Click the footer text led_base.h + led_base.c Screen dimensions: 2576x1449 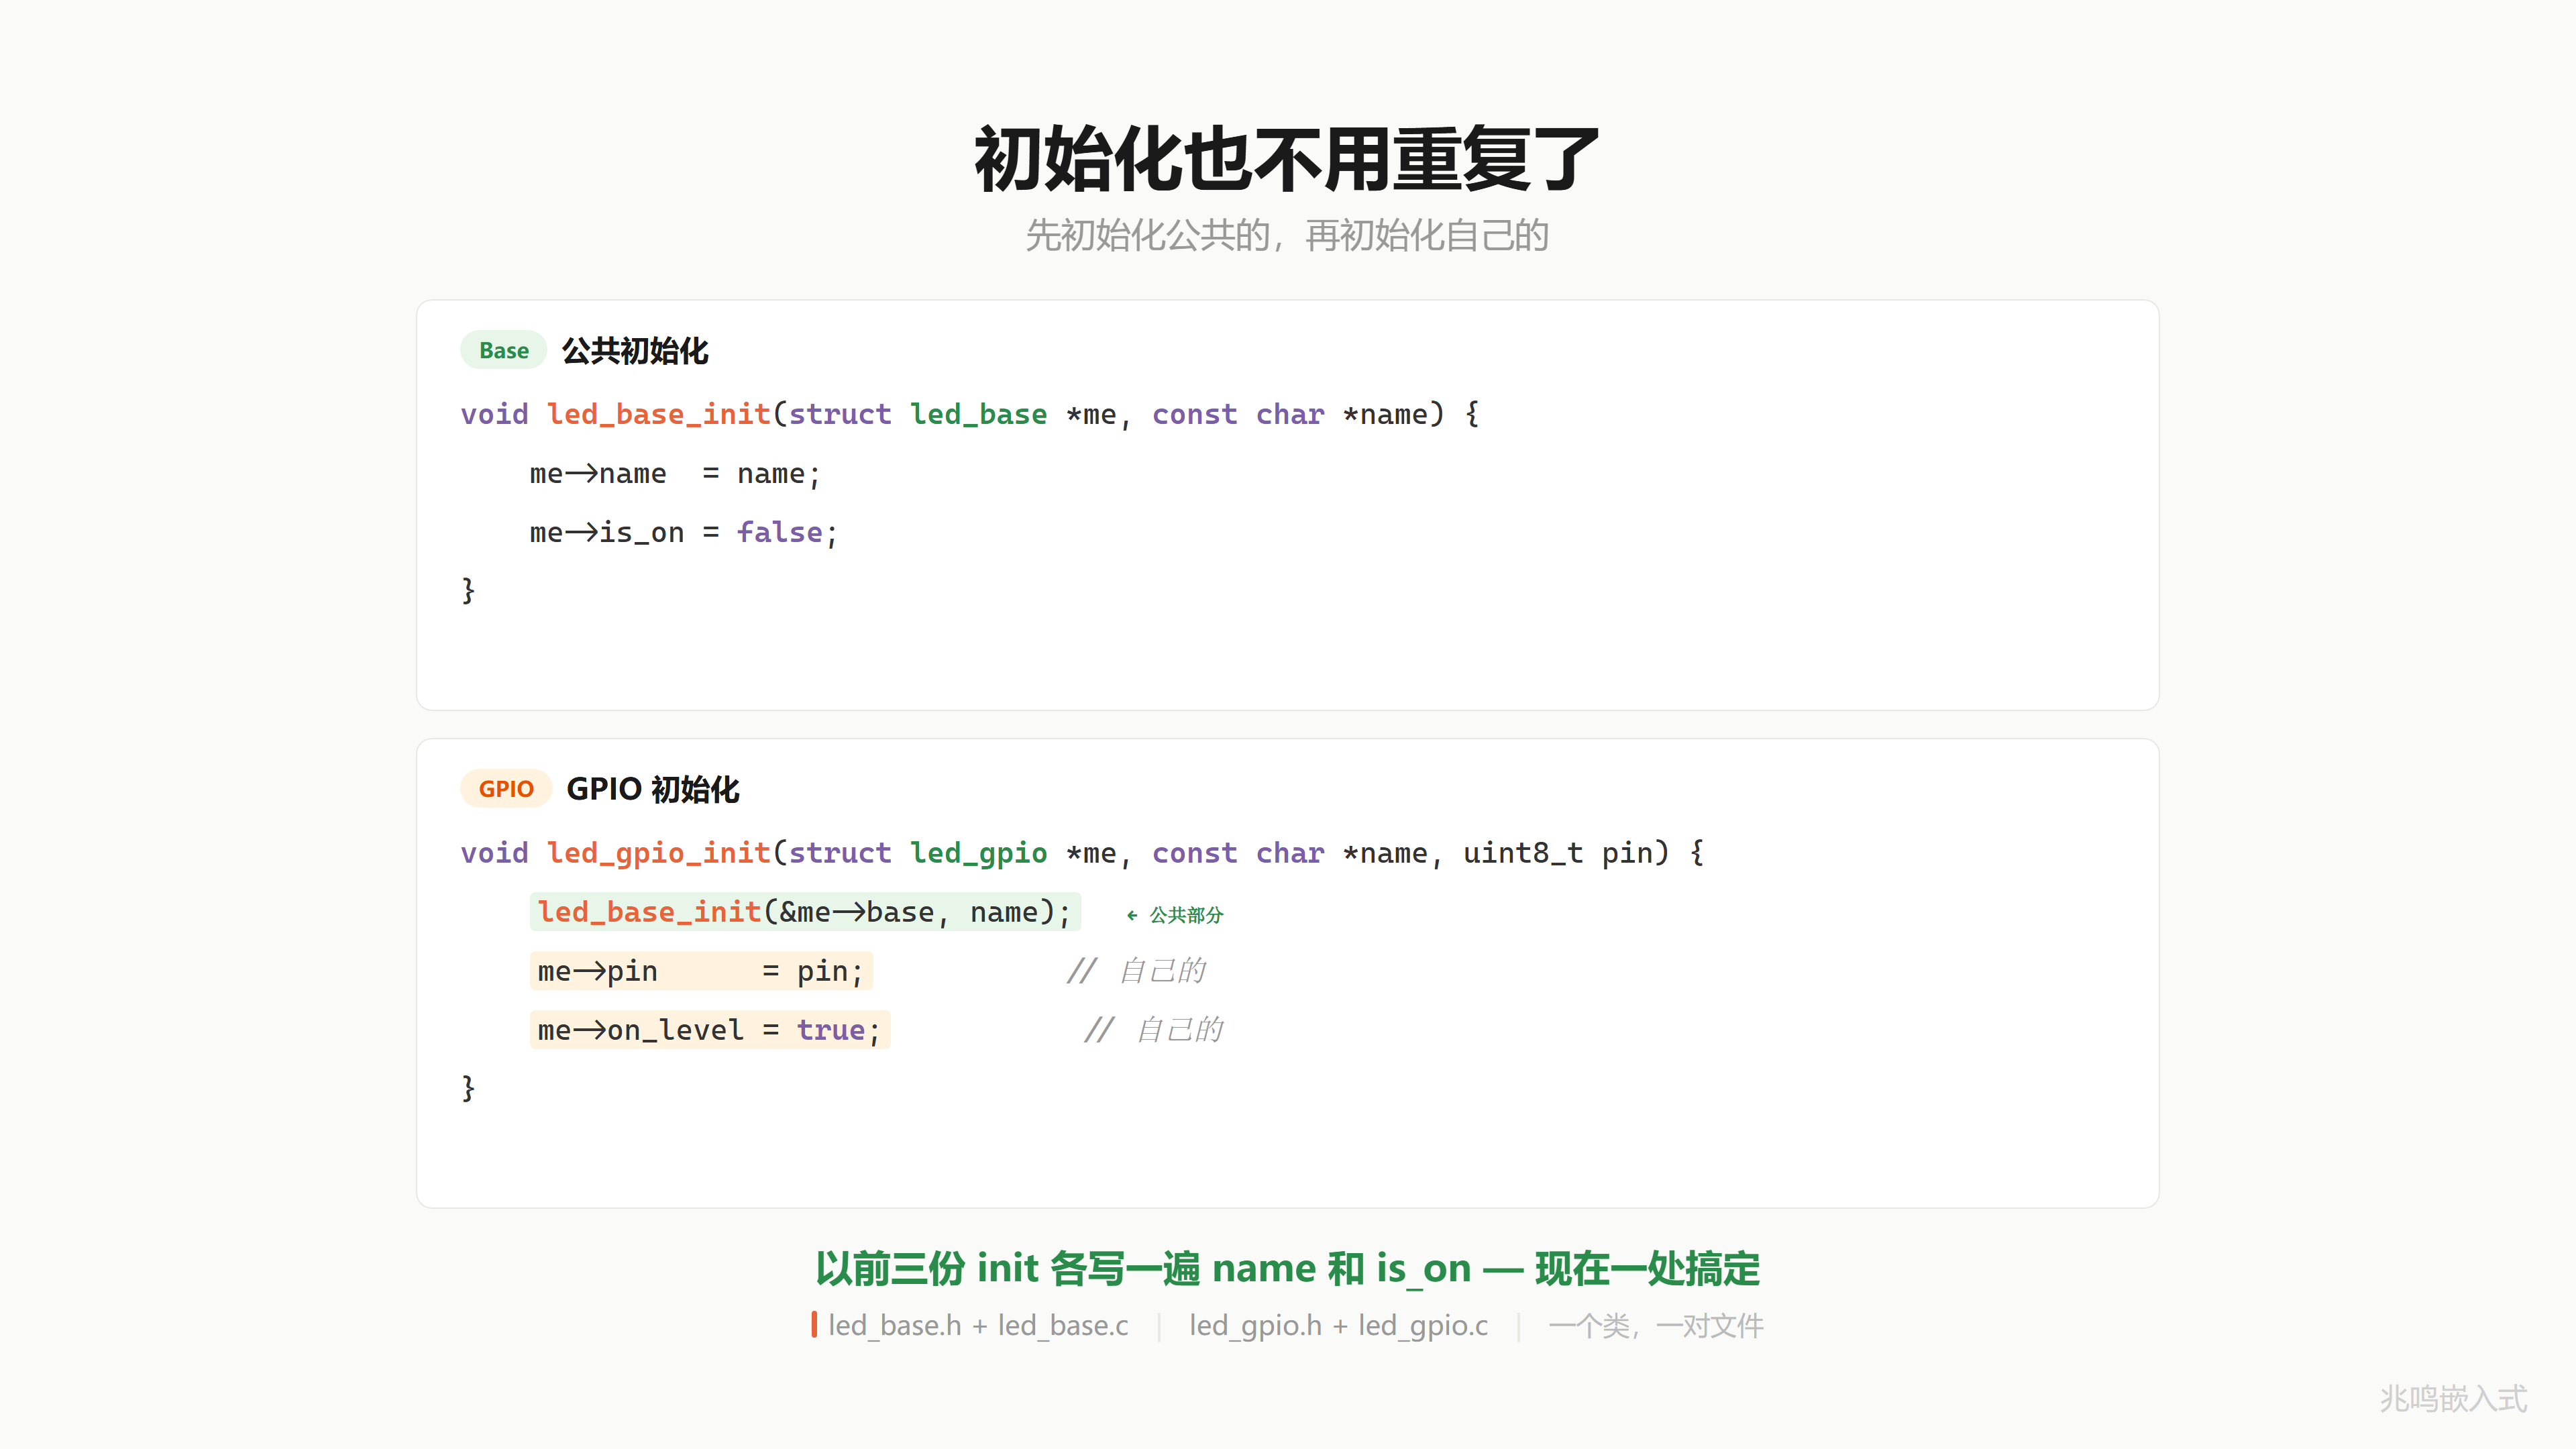[x=978, y=1325]
